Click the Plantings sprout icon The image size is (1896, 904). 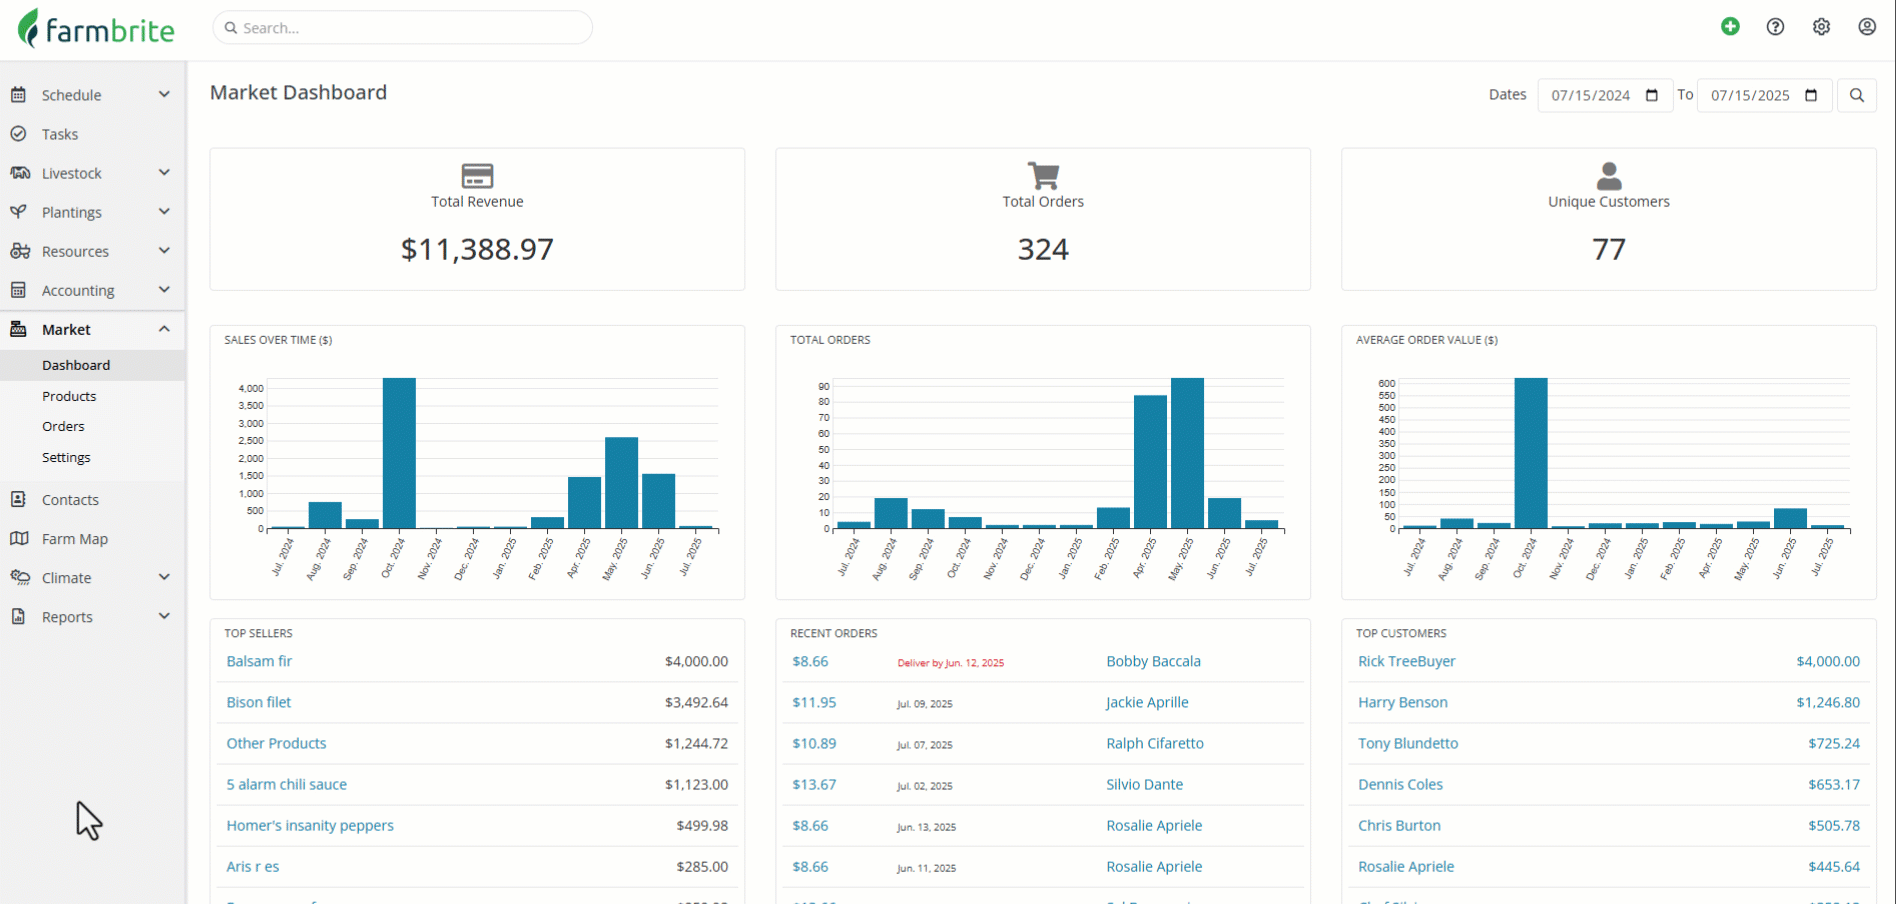18,212
